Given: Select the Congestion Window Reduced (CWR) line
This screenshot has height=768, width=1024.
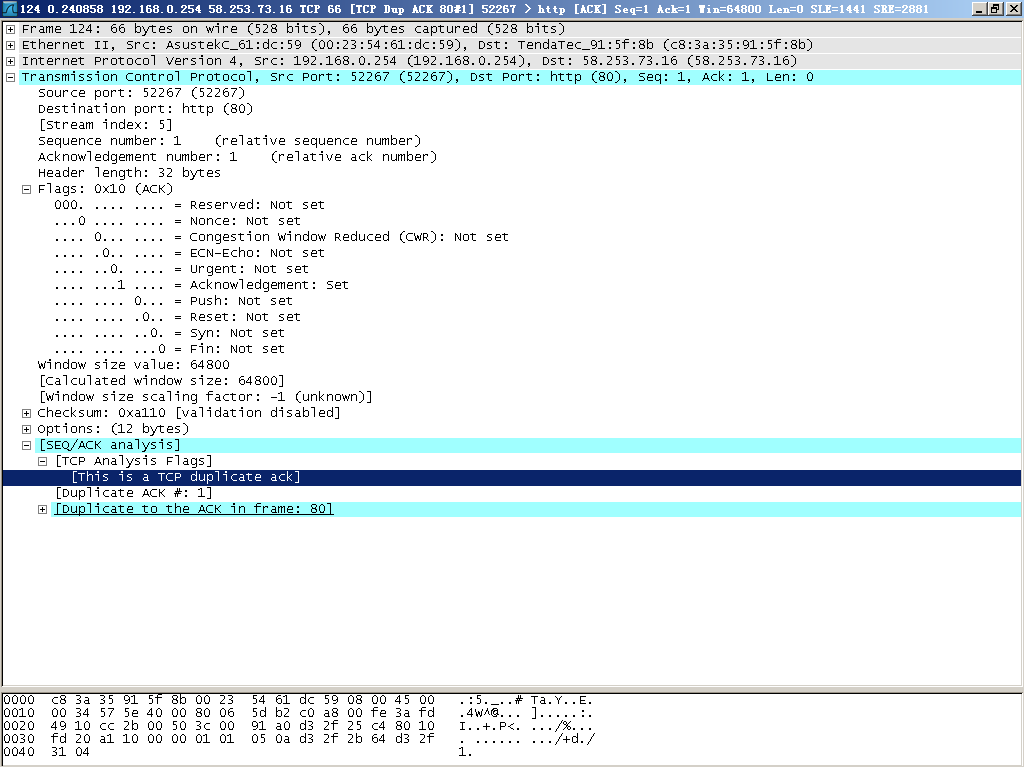Looking at the screenshot, I should (281, 237).
